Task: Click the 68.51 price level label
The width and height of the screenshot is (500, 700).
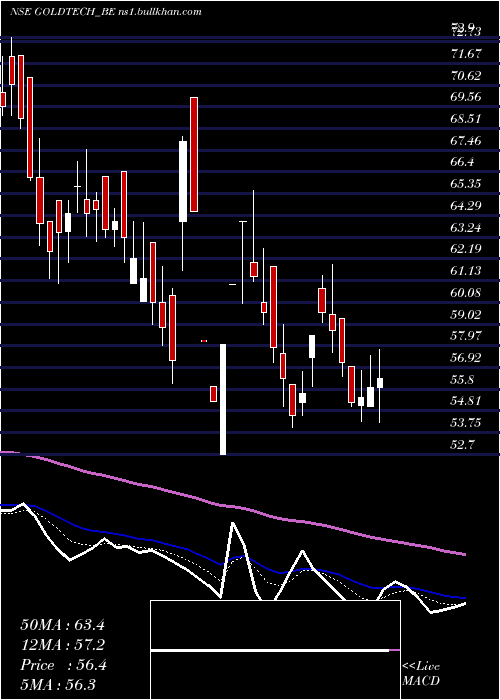Action: (x=466, y=119)
